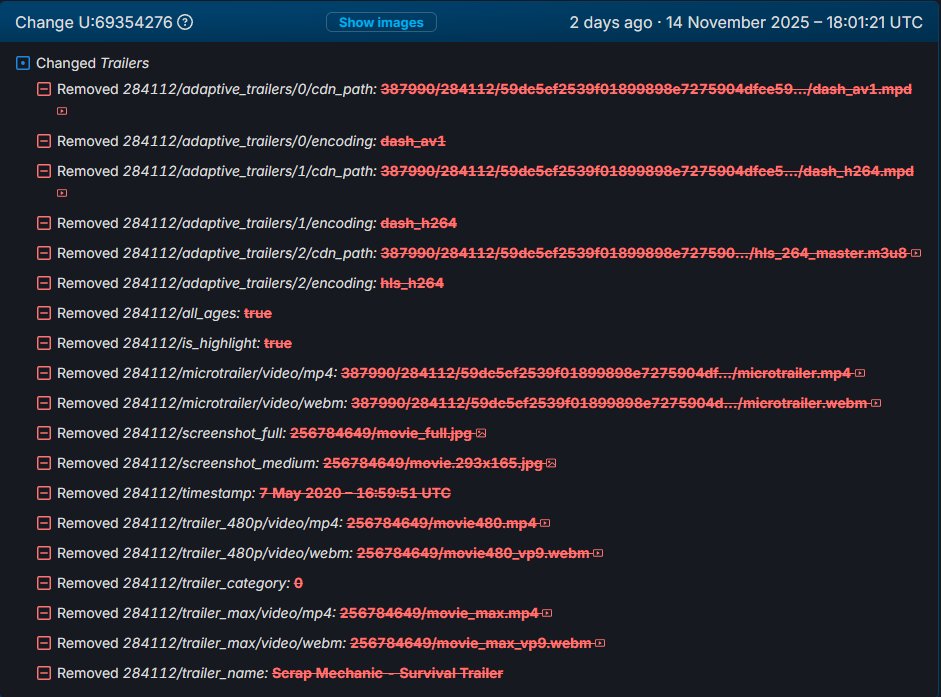Click the video icon after movie_max_vp9.webm

coord(600,644)
